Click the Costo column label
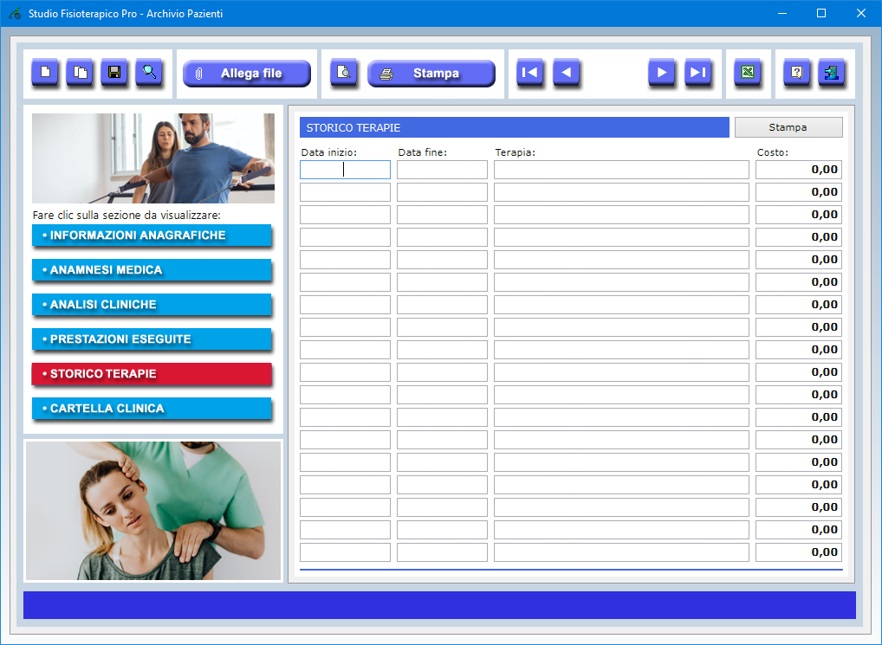The width and height of the screenshot is (882, 645). (x=772, y=152)
